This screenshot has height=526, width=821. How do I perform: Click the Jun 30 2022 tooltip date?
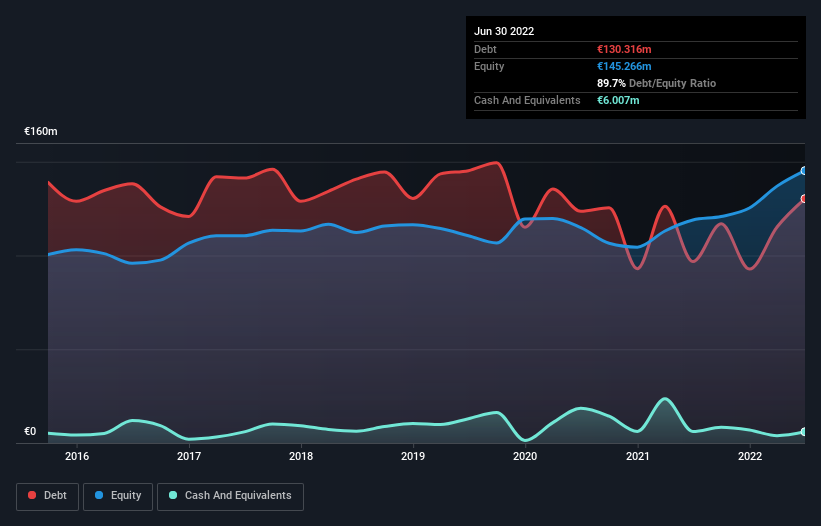pos(504,31)
